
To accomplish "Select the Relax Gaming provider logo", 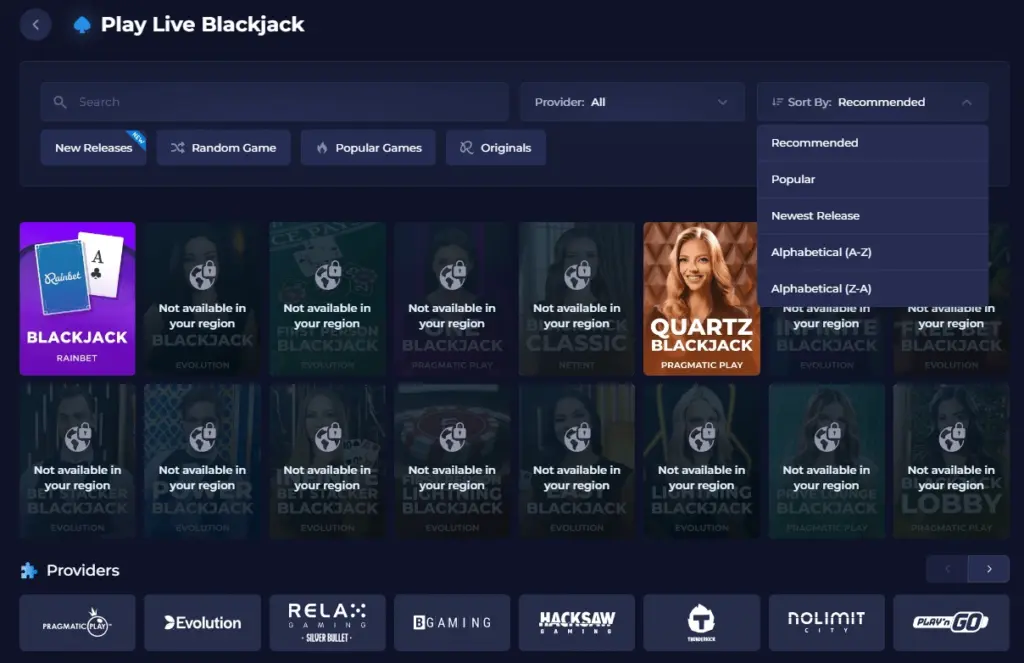I will tap(327, 623).
